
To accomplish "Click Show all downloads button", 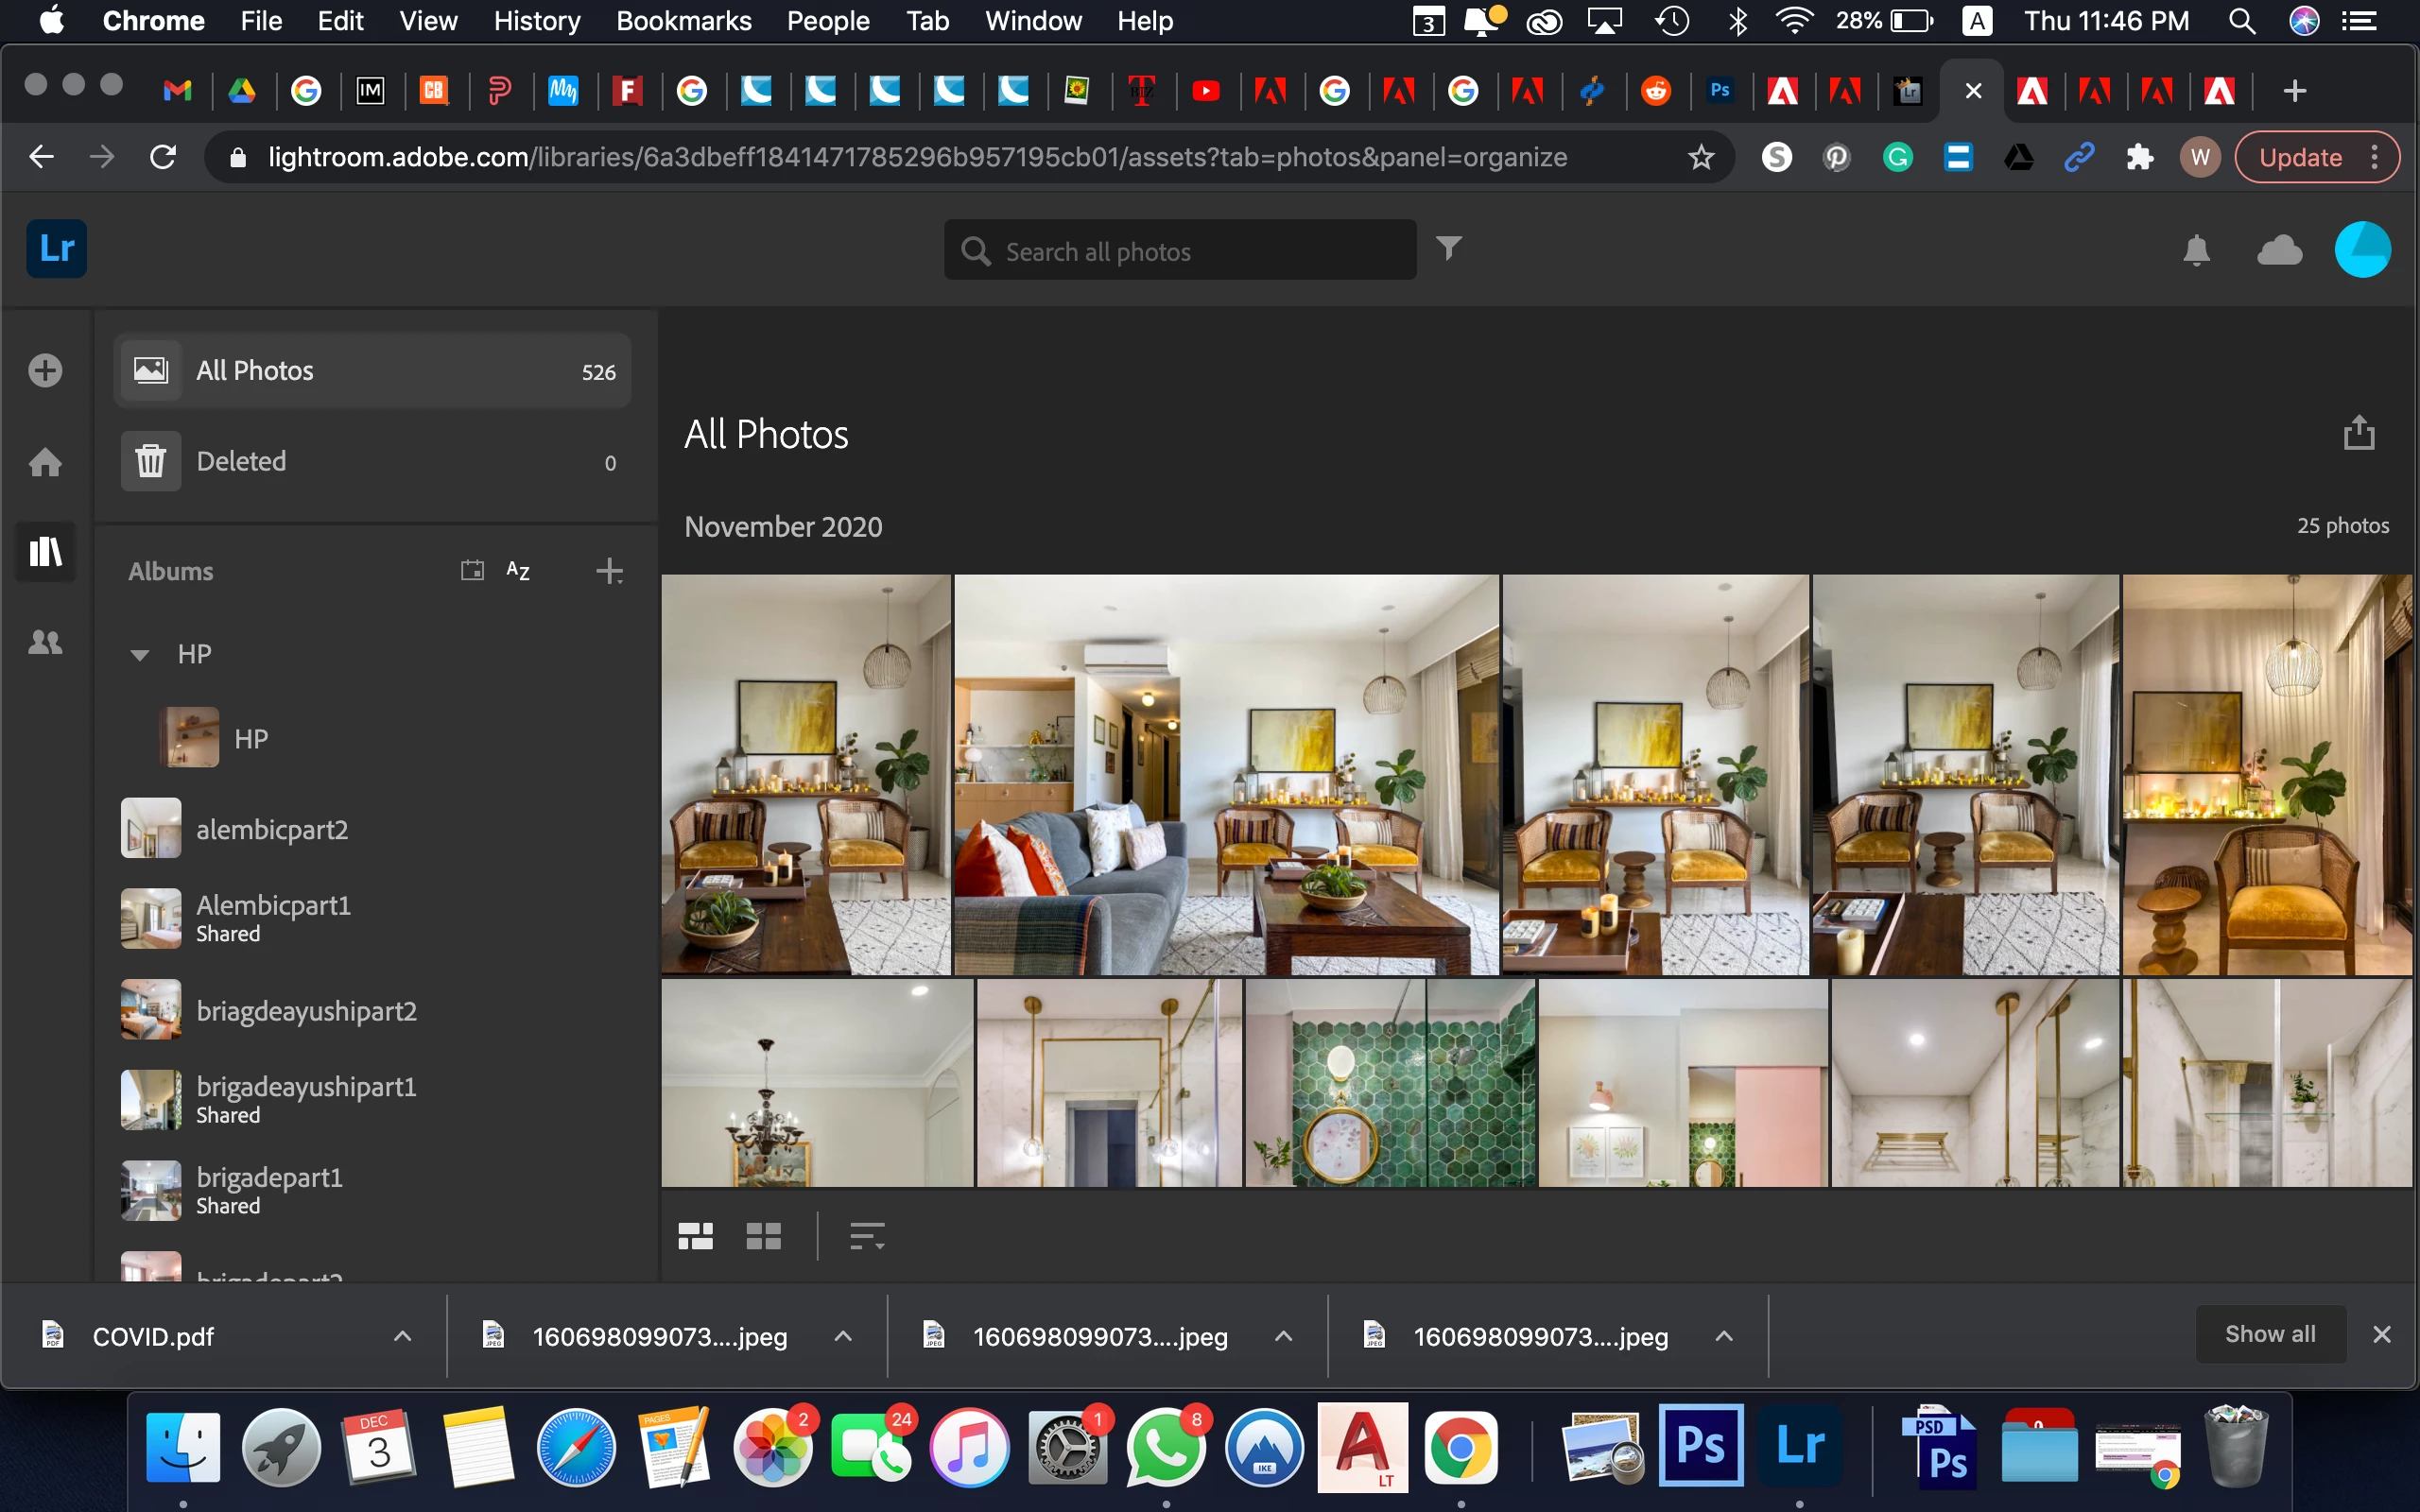I will 2269,1334.
